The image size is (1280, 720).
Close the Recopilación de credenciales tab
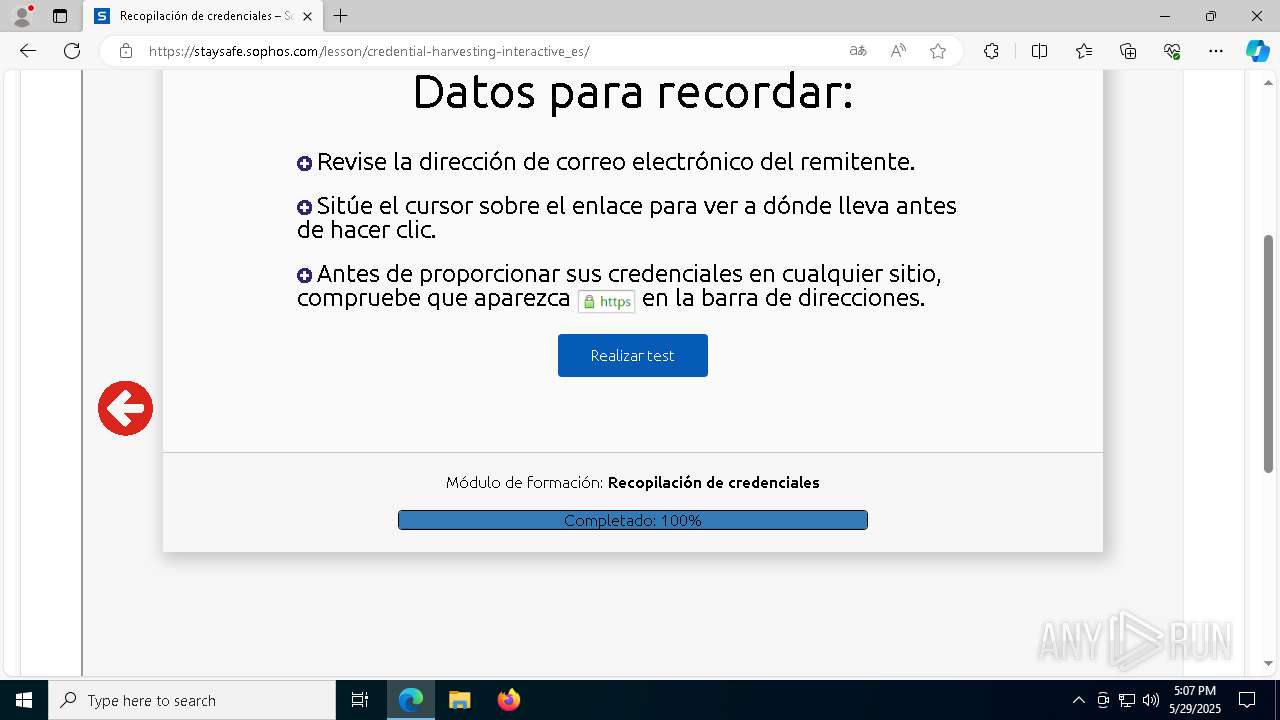(310, 16)
